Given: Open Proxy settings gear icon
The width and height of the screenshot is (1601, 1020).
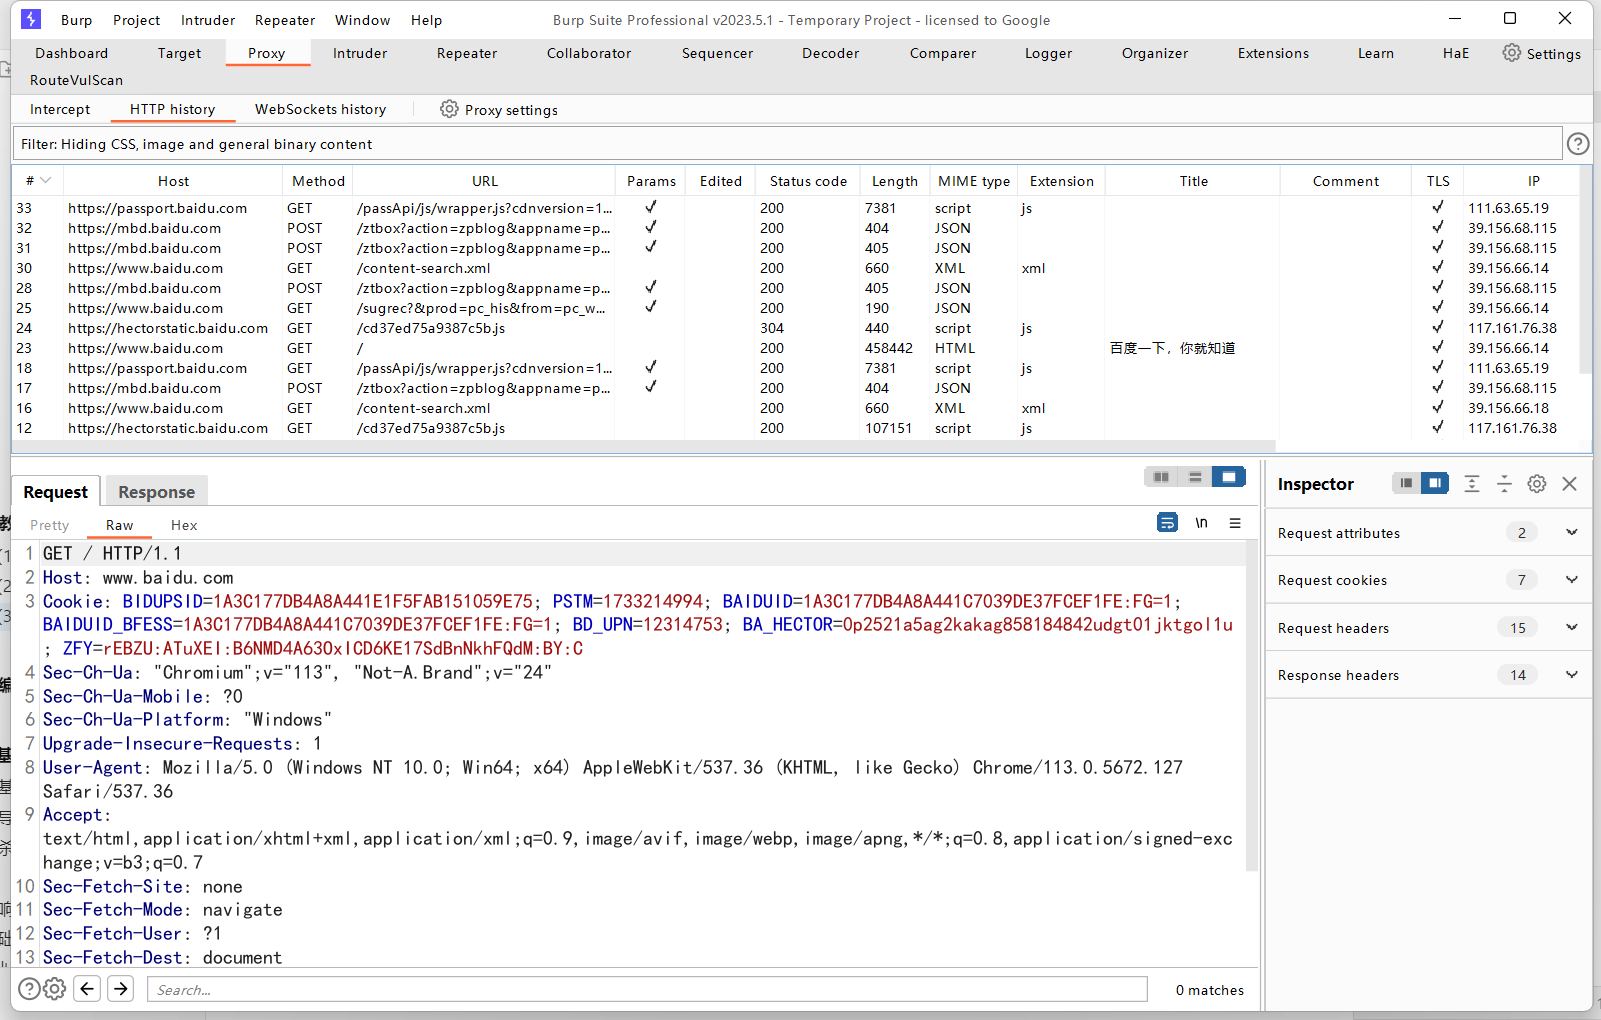Looking at the screenshot, I should (449, 109).
